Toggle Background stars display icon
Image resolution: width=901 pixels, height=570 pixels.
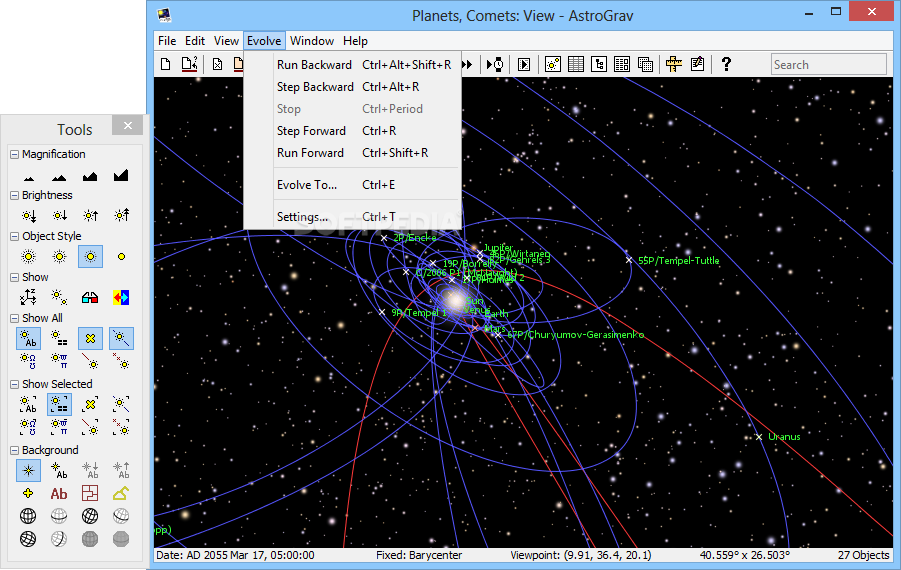tap(28, 471)
